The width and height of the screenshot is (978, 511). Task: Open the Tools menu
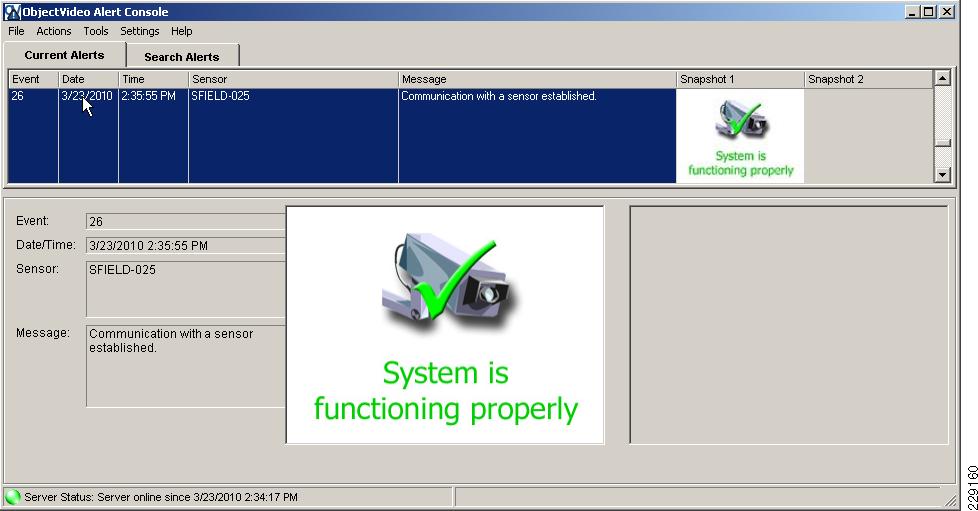tap(95, 31)
